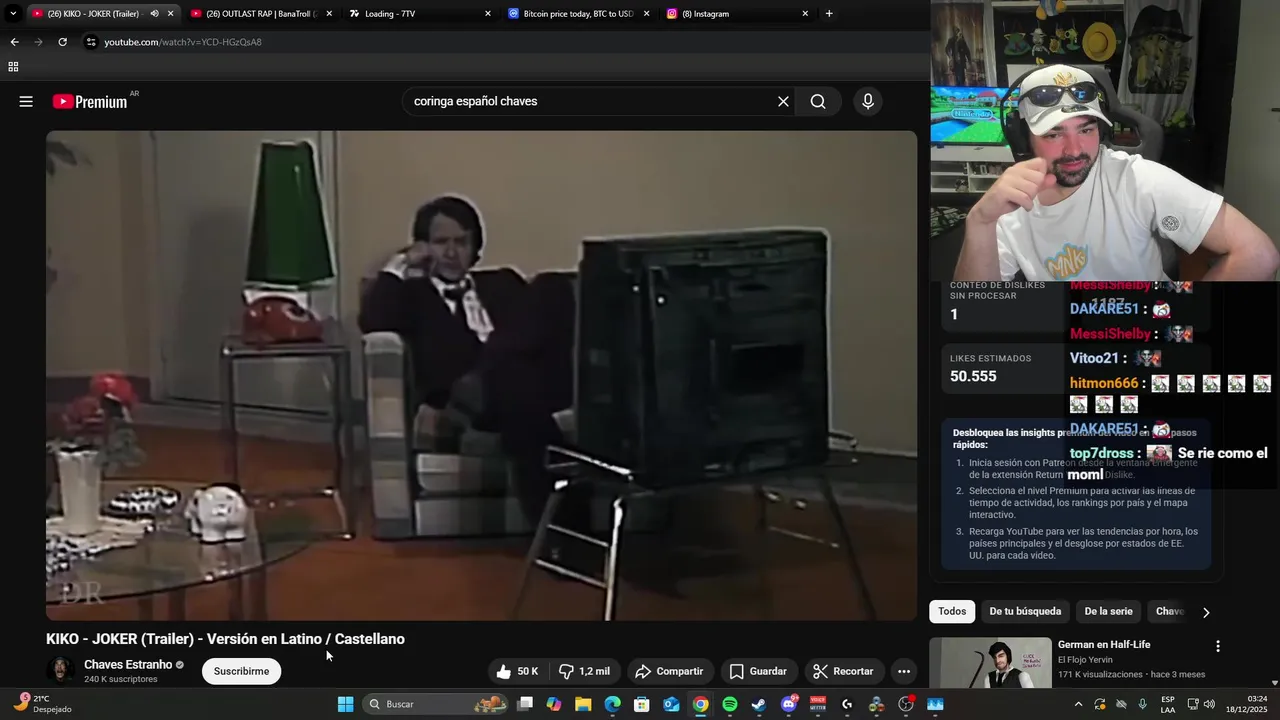Like the video (50 K)
This screenshot has width=1280, height=720.
pyautogui.click(x=518, y=671)
